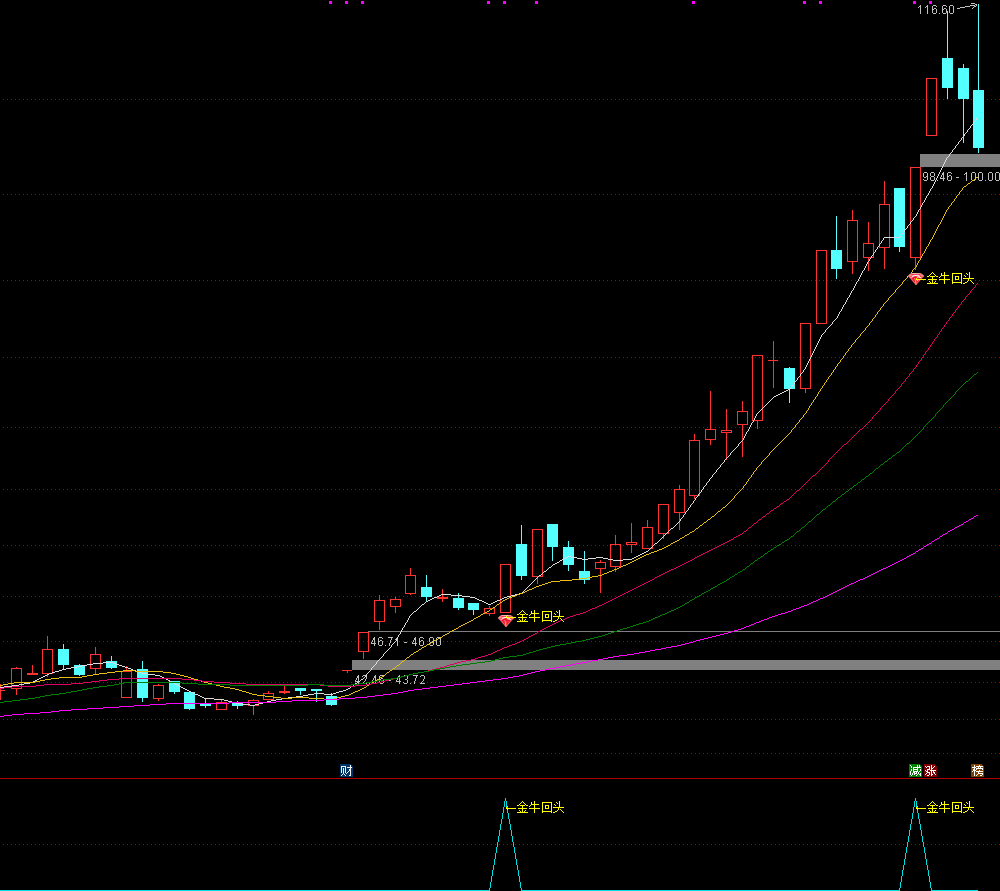Click the second 金牛回头 label in the indicator panel
Image resolution: width=1000 pixels, height=891 pixels.
pyautogui.click(x=950, y=807)
